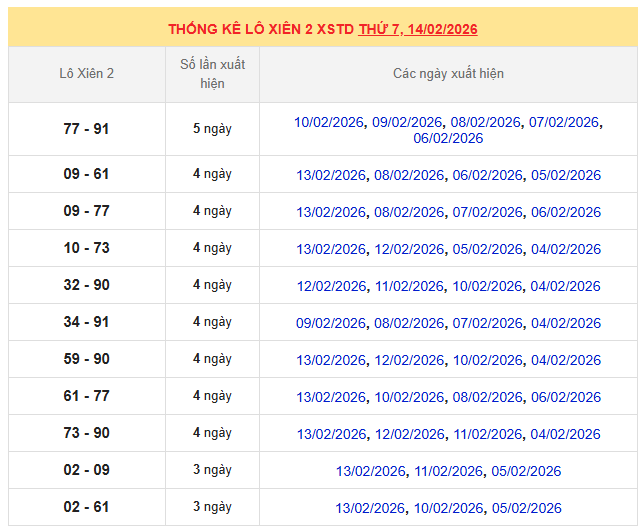Select the 02 - 61 pair cell

pos(86,507)
